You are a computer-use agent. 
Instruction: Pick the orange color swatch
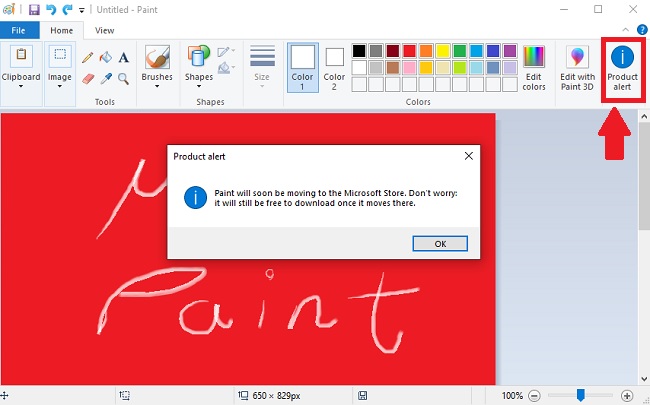[x=426, y=51]
